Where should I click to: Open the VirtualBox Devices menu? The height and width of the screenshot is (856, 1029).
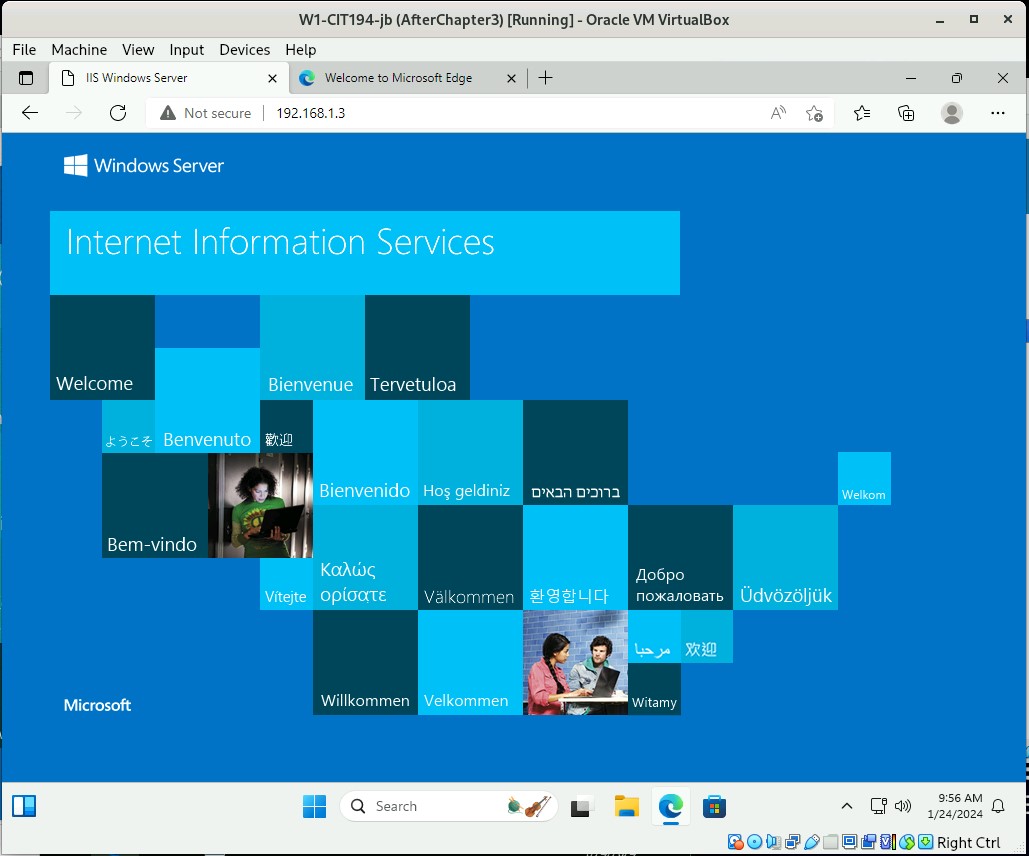[245, 50]
